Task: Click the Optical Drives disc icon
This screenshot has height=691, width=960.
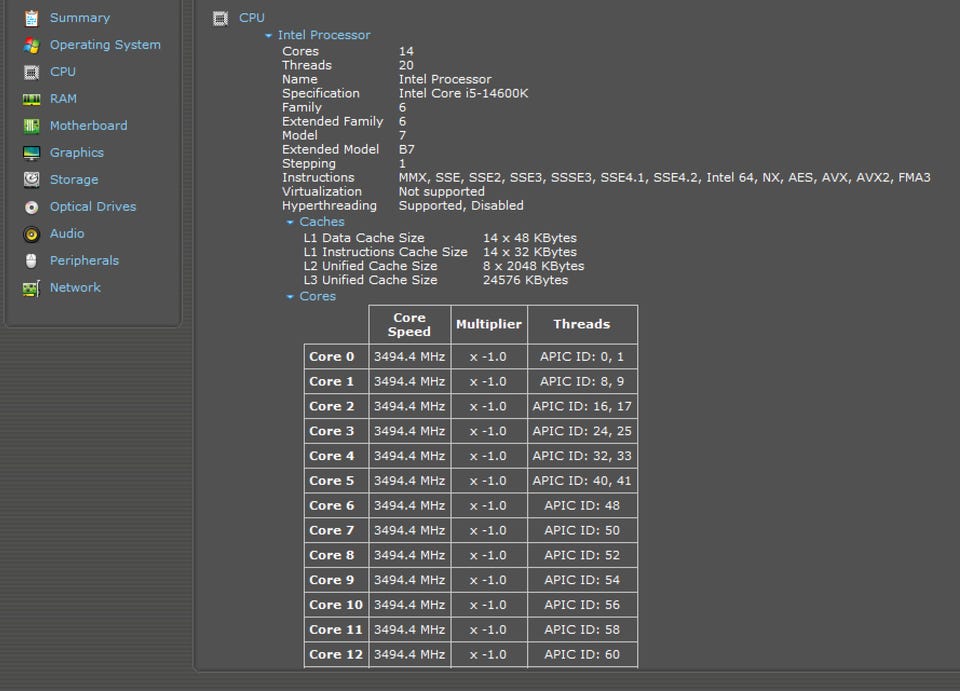Action: [x=32, y=207]
